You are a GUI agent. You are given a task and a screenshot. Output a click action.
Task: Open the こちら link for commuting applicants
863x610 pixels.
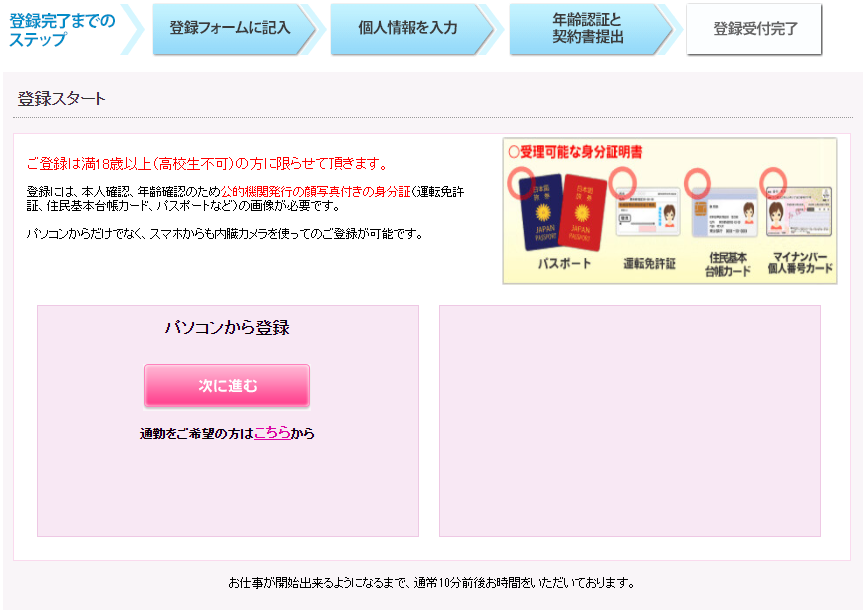coord(272,433)
